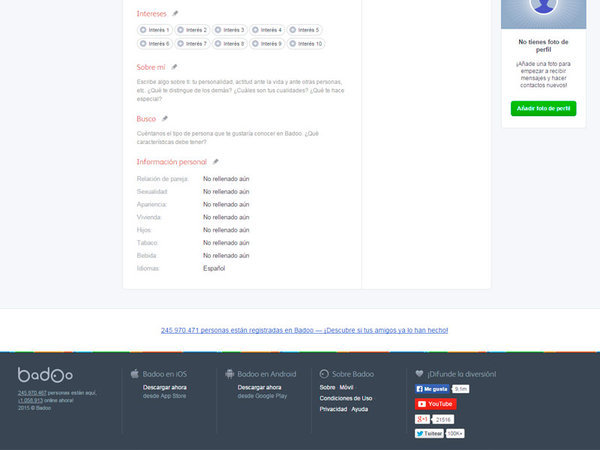Open the Ayuda footer link
Viewport: 600px width, 450px height.
(360, 409)
